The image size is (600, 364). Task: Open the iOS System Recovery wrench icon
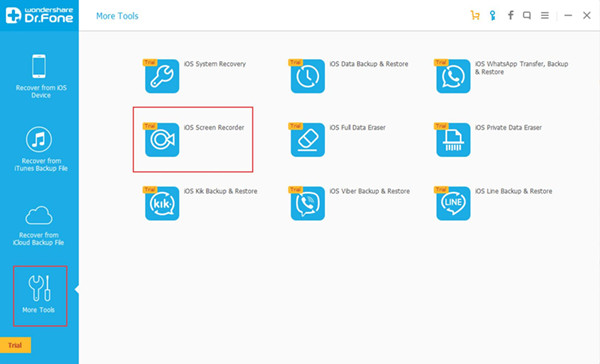click(162, 76)
